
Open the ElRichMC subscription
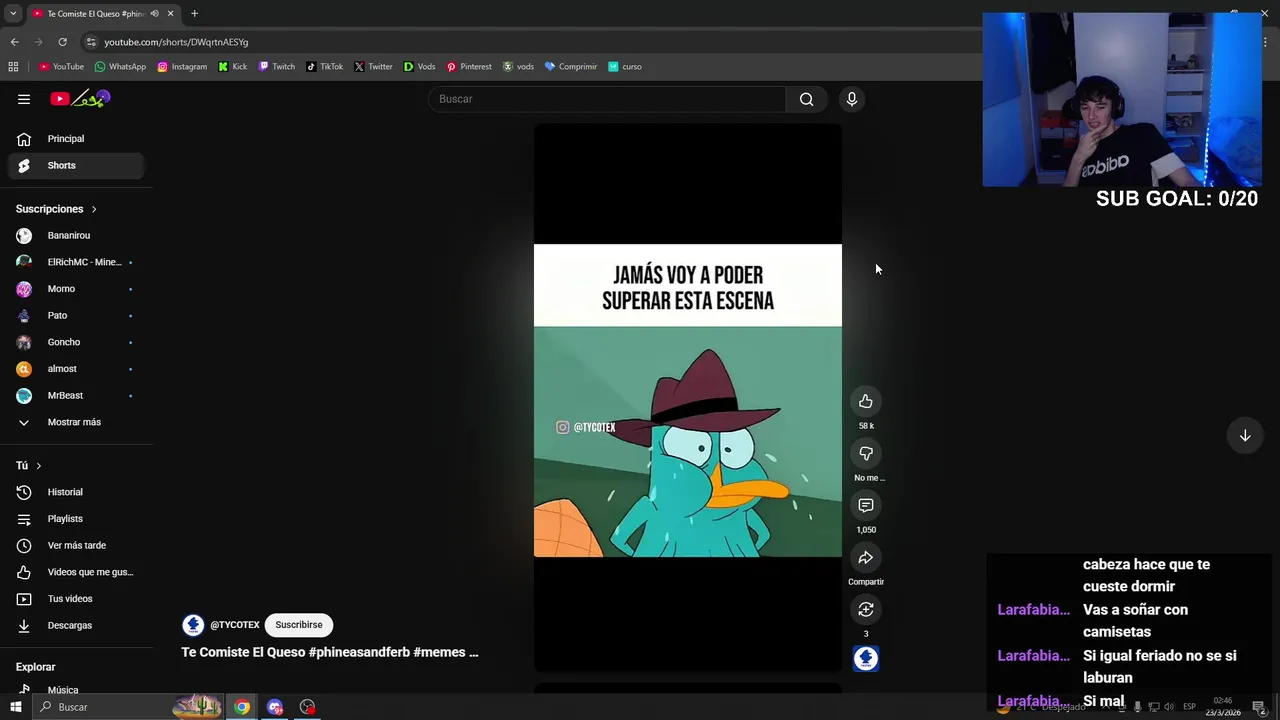[x=78, y=262]
